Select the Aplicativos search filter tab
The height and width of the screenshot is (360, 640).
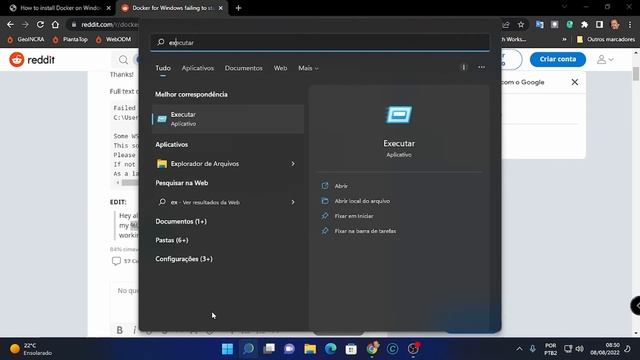(198, 68)
